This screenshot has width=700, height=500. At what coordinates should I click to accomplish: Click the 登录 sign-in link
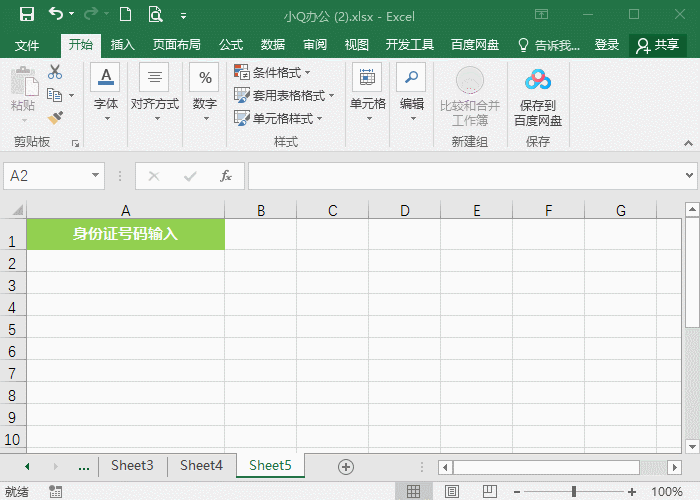coord(607,45)
